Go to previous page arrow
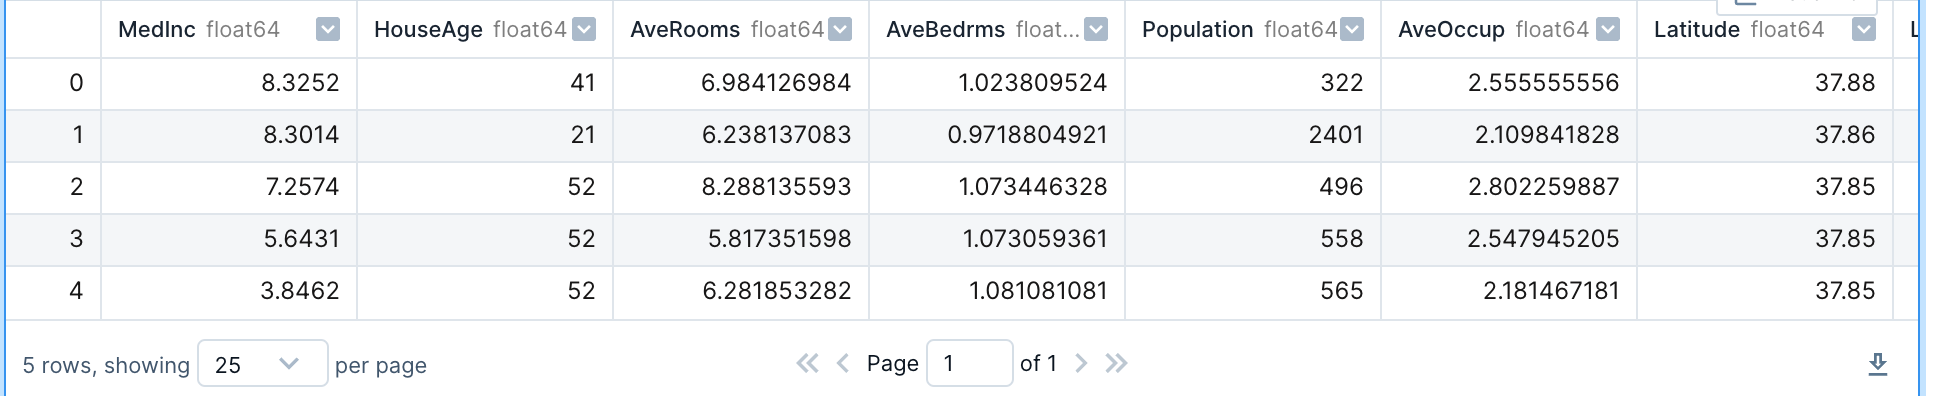The height and width of the screenshot is (396, 1934). click(842, 363)
